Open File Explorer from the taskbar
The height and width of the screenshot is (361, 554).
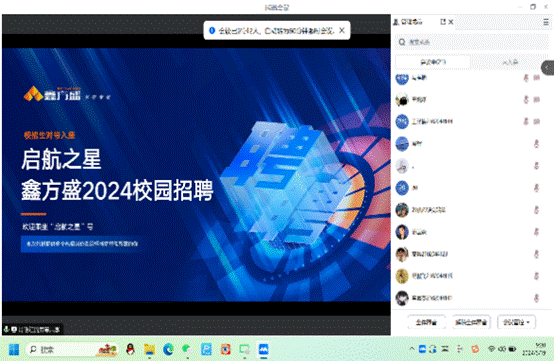click(x=149, y=350)
